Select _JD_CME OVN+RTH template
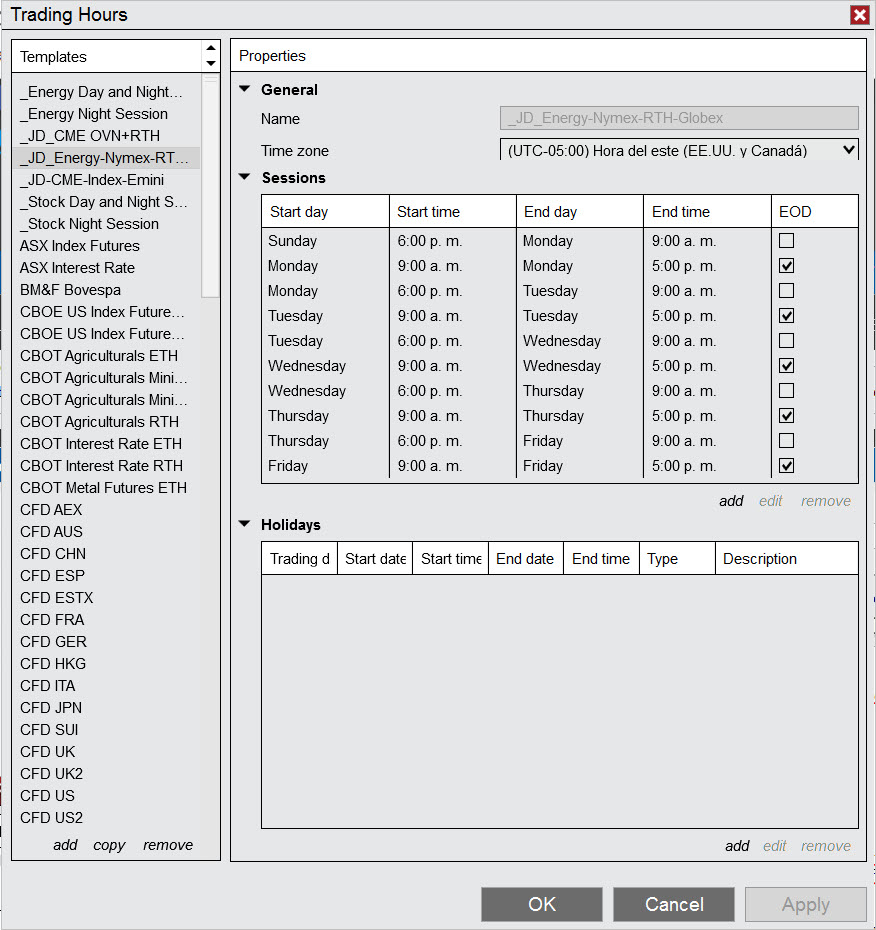Screen dimensions: 876x930 tap(106, 136)
